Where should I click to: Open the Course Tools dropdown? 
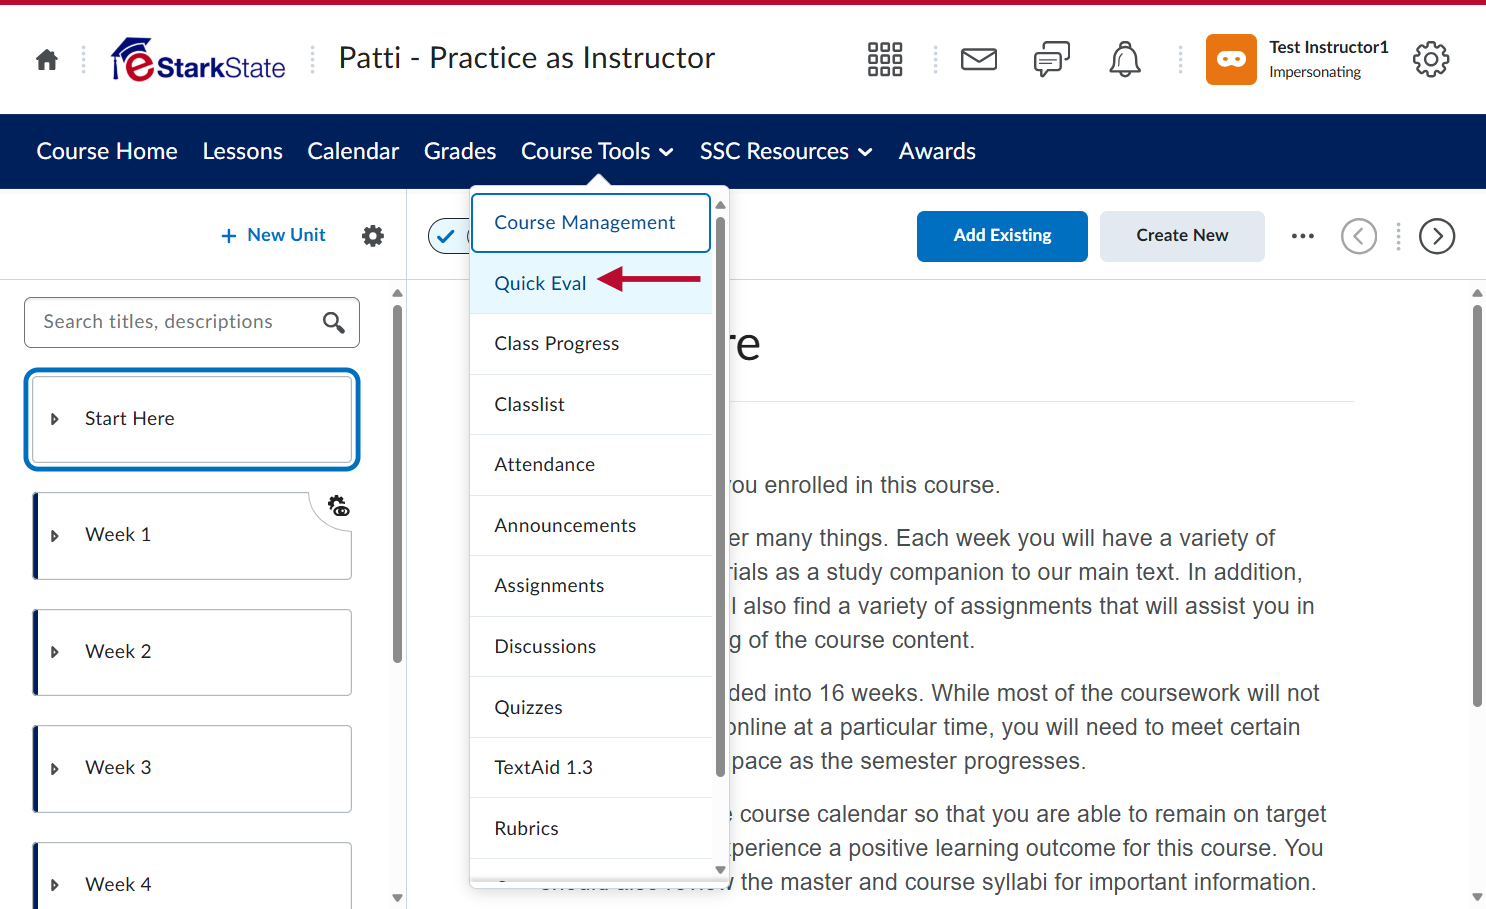tap(597, 151)
